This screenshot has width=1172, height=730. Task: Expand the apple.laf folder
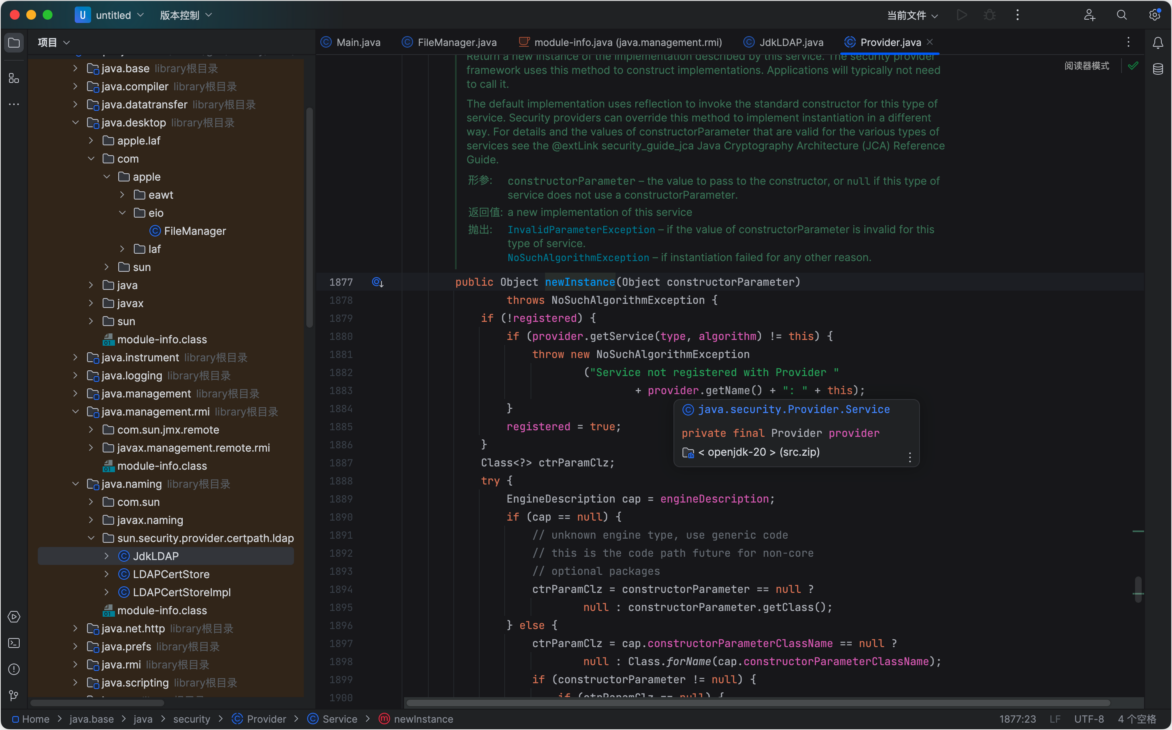point(91,140)
